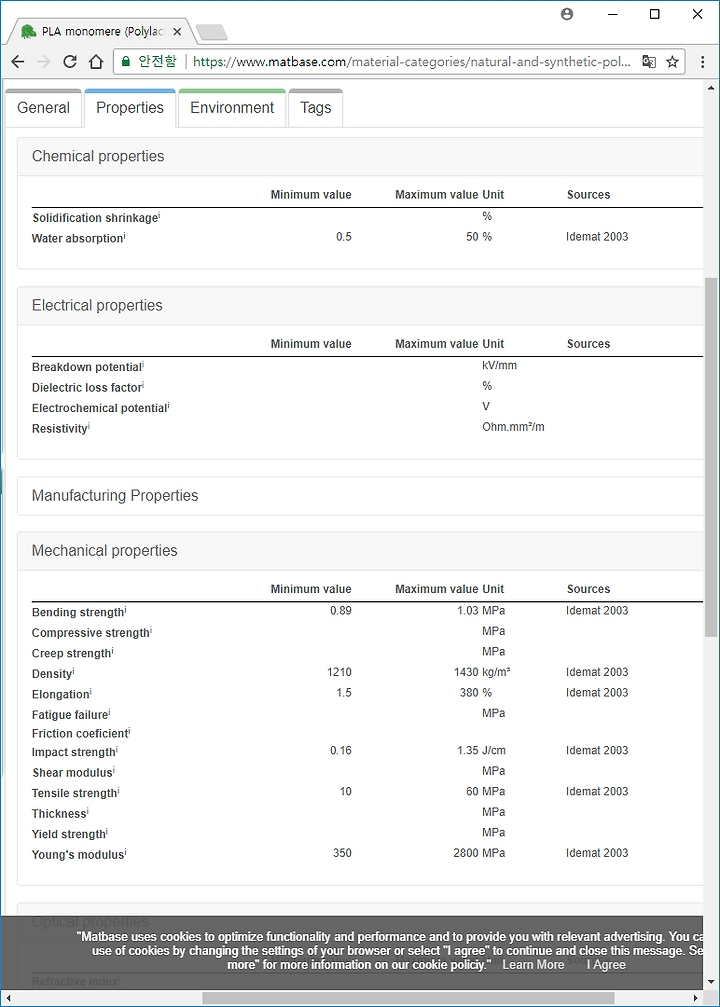The image size is (720, 1007).
Task: Show info for Water absorption
Action: tap(125, 235)
